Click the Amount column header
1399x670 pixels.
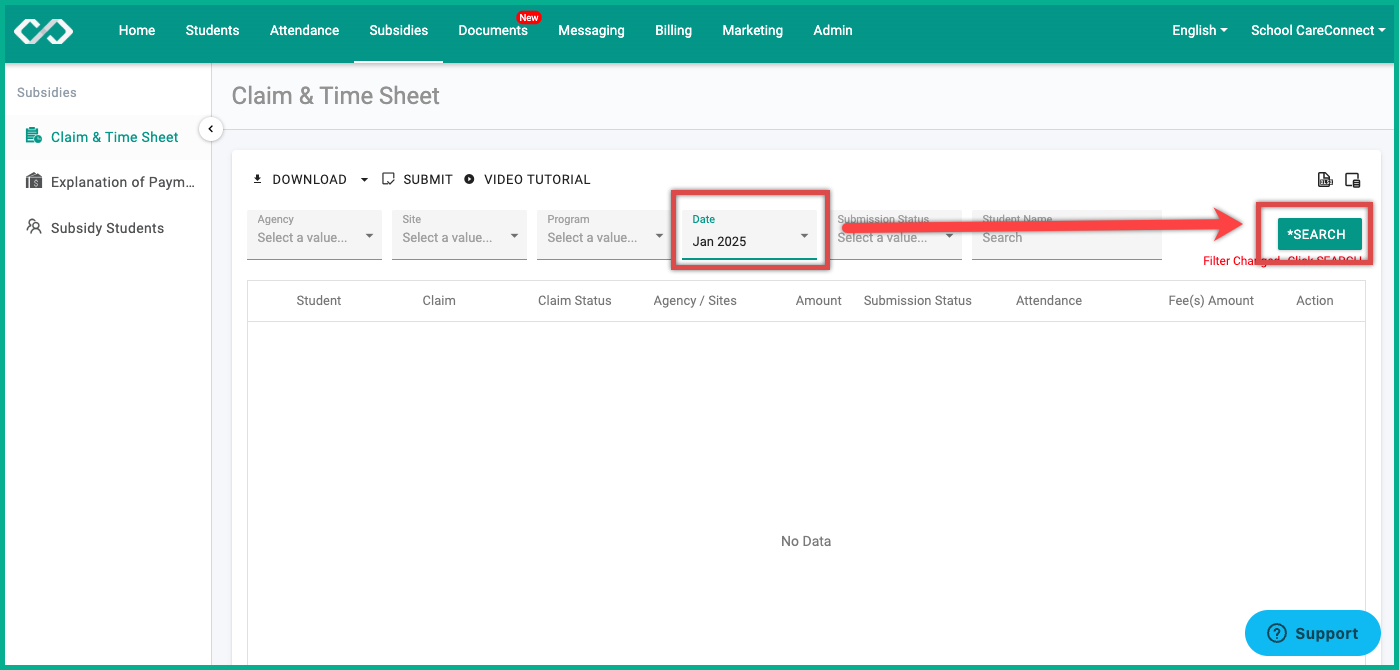819,300
